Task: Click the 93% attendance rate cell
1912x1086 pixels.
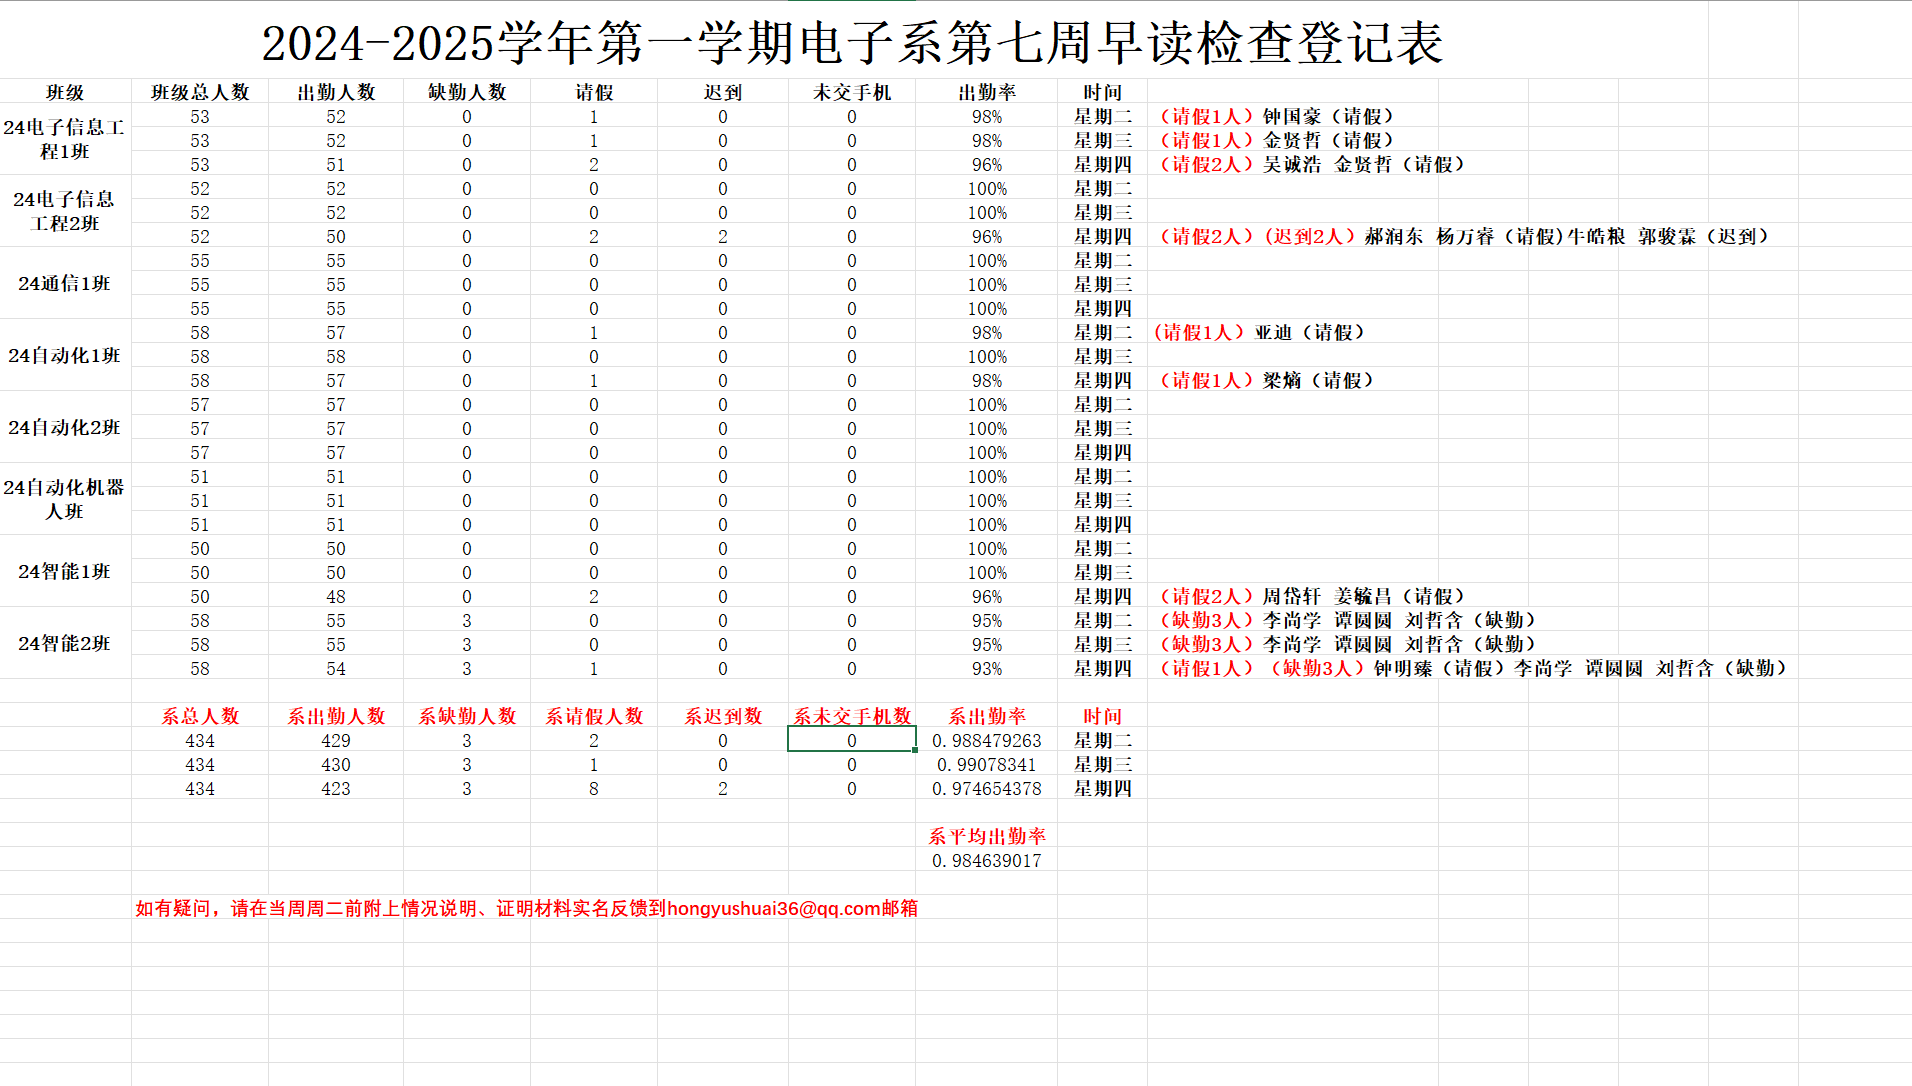Action: (x=987, y=669)
